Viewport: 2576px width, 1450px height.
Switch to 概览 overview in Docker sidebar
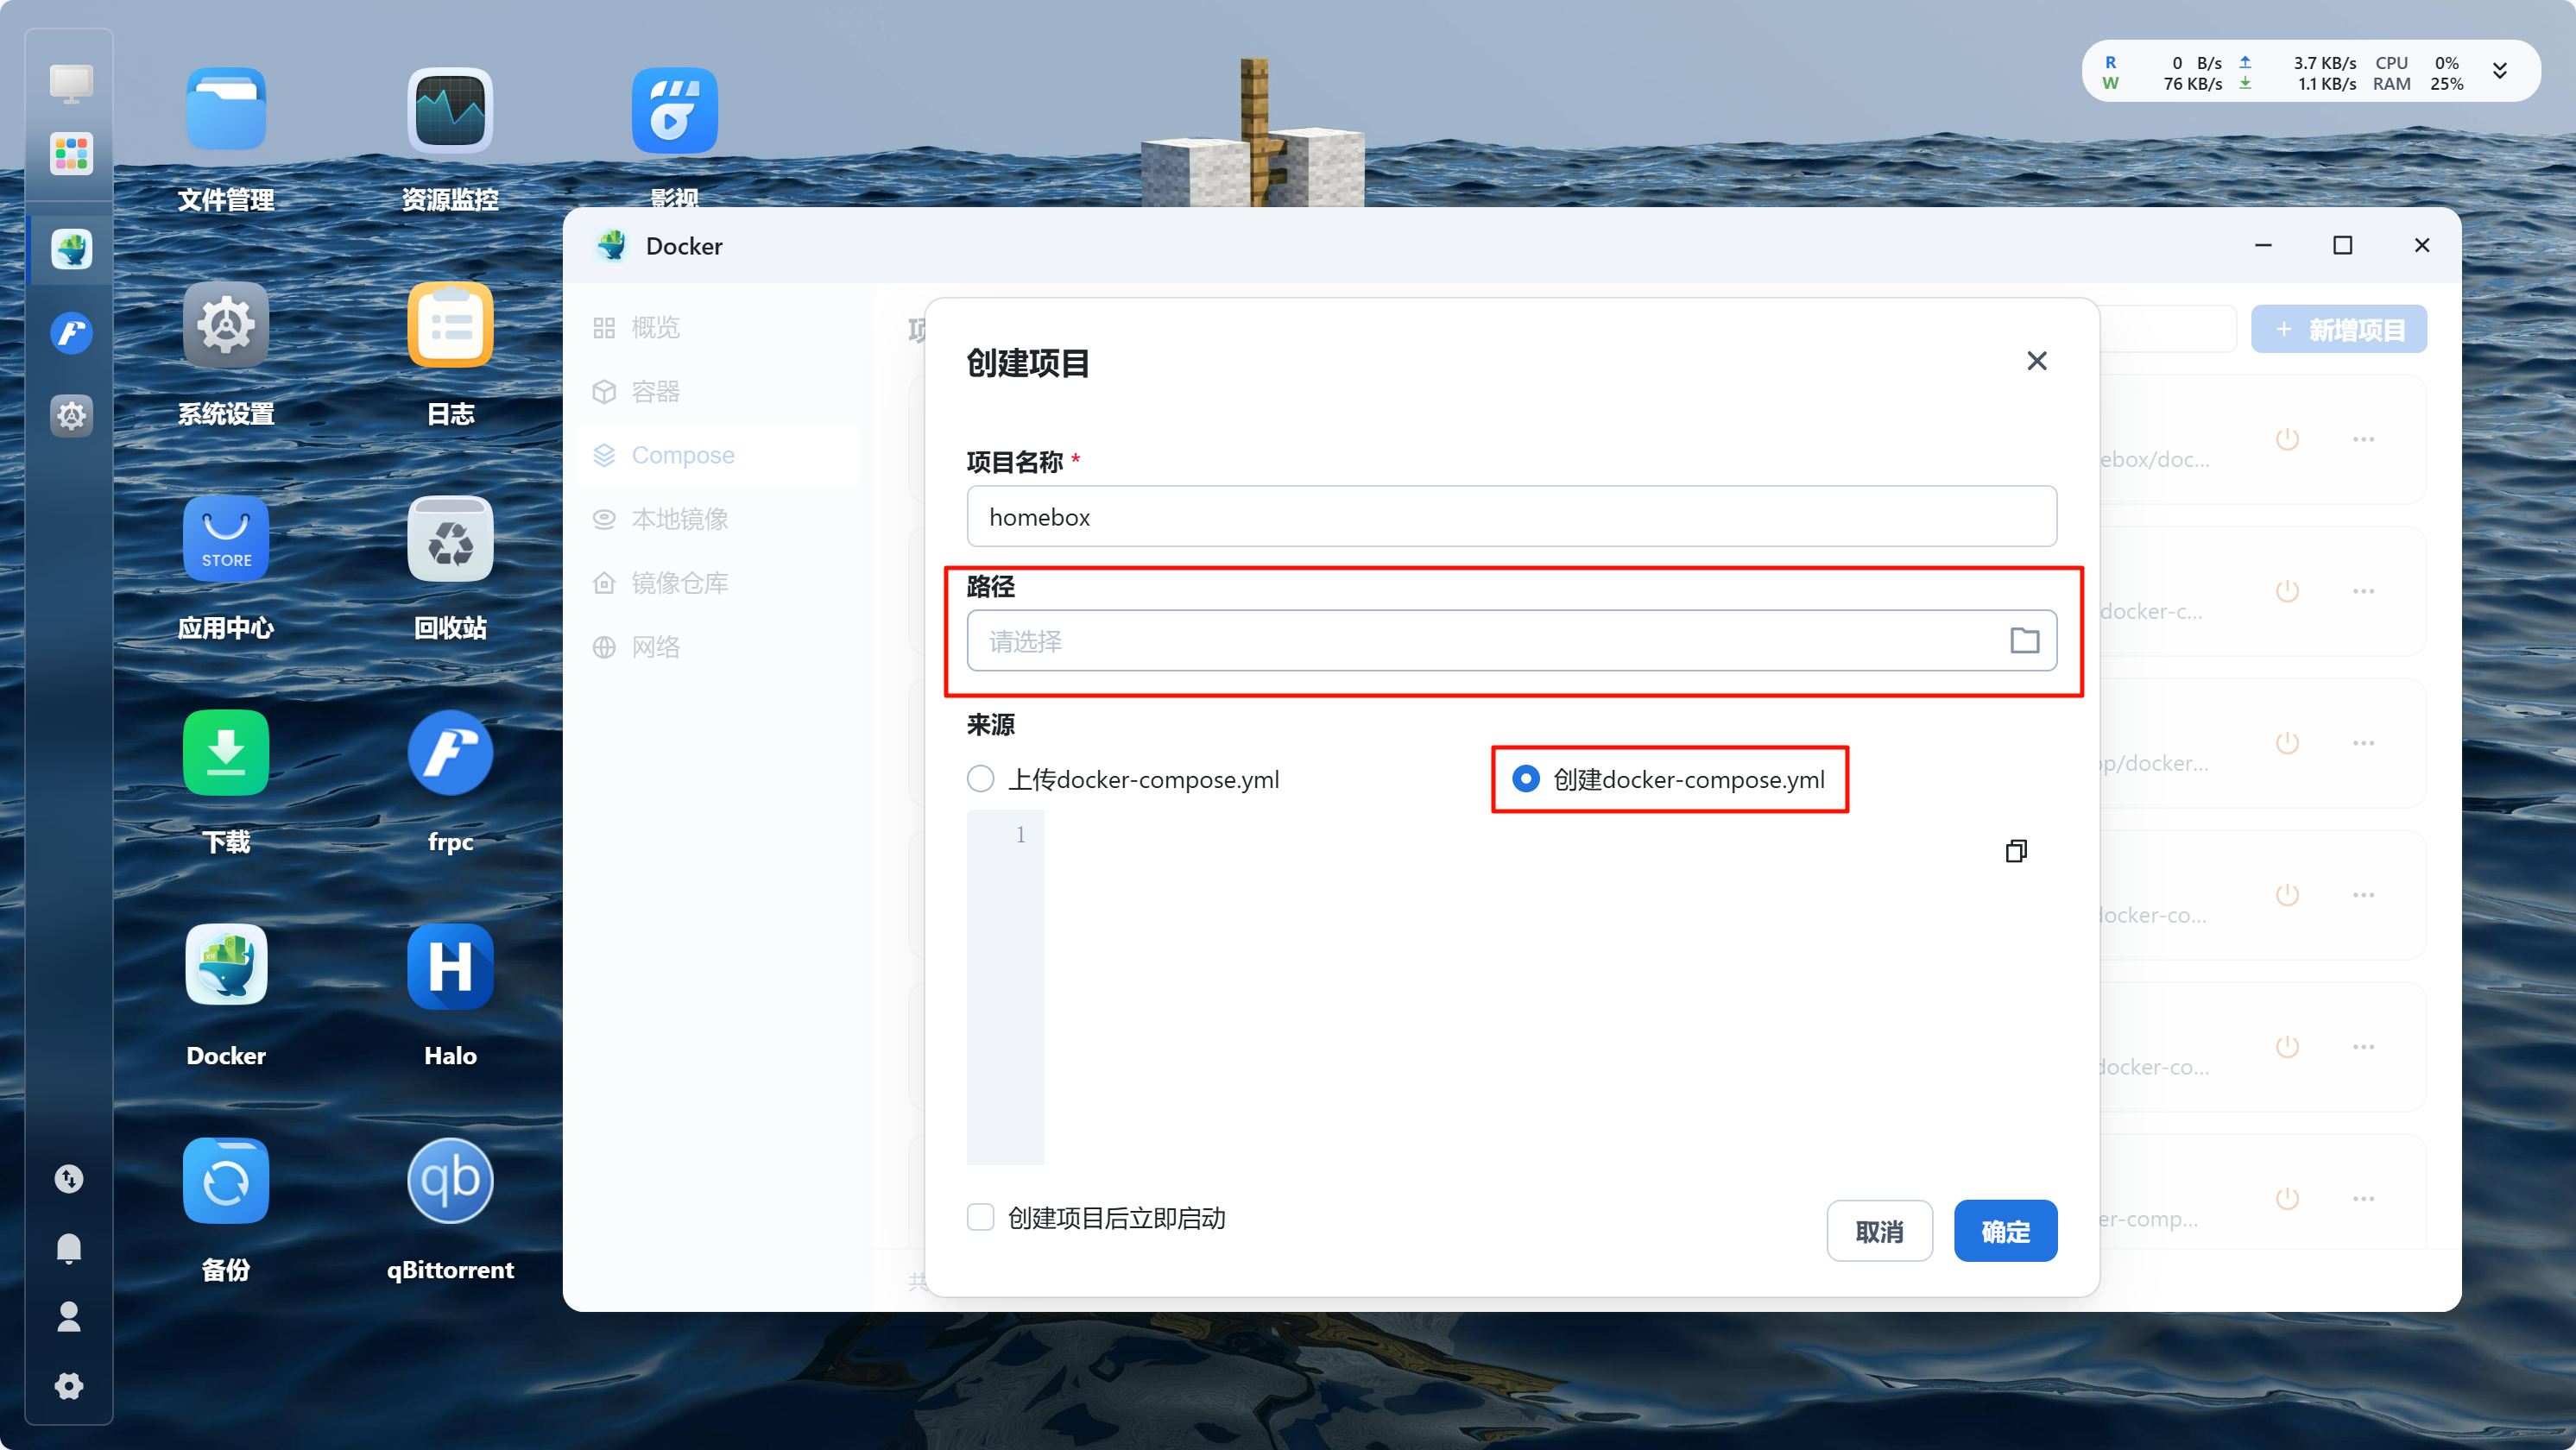717,327
